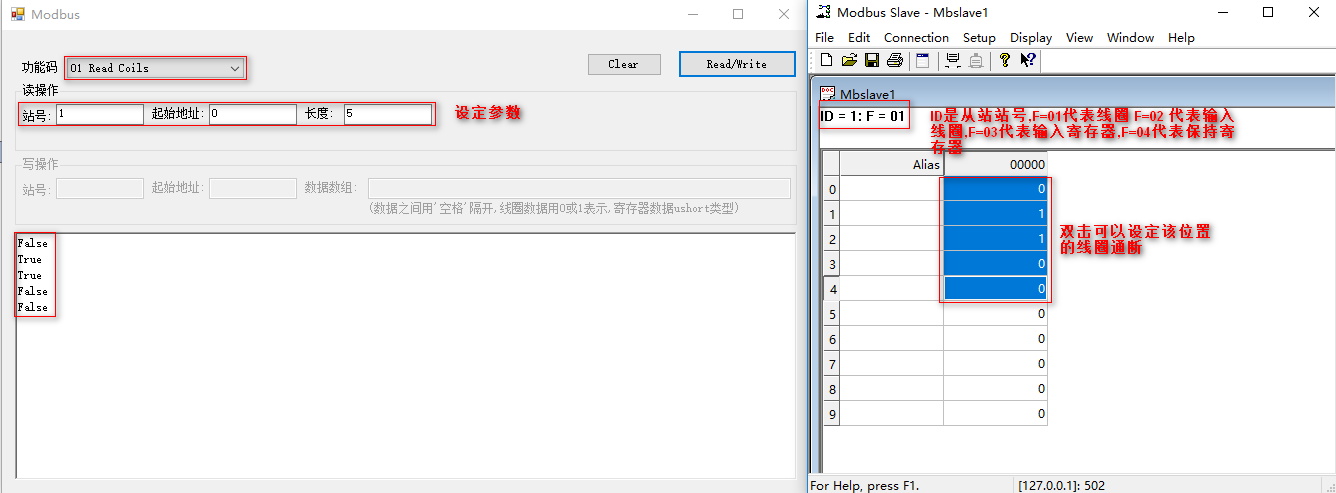Select the coil value cell in row 2

coord(996,239)
